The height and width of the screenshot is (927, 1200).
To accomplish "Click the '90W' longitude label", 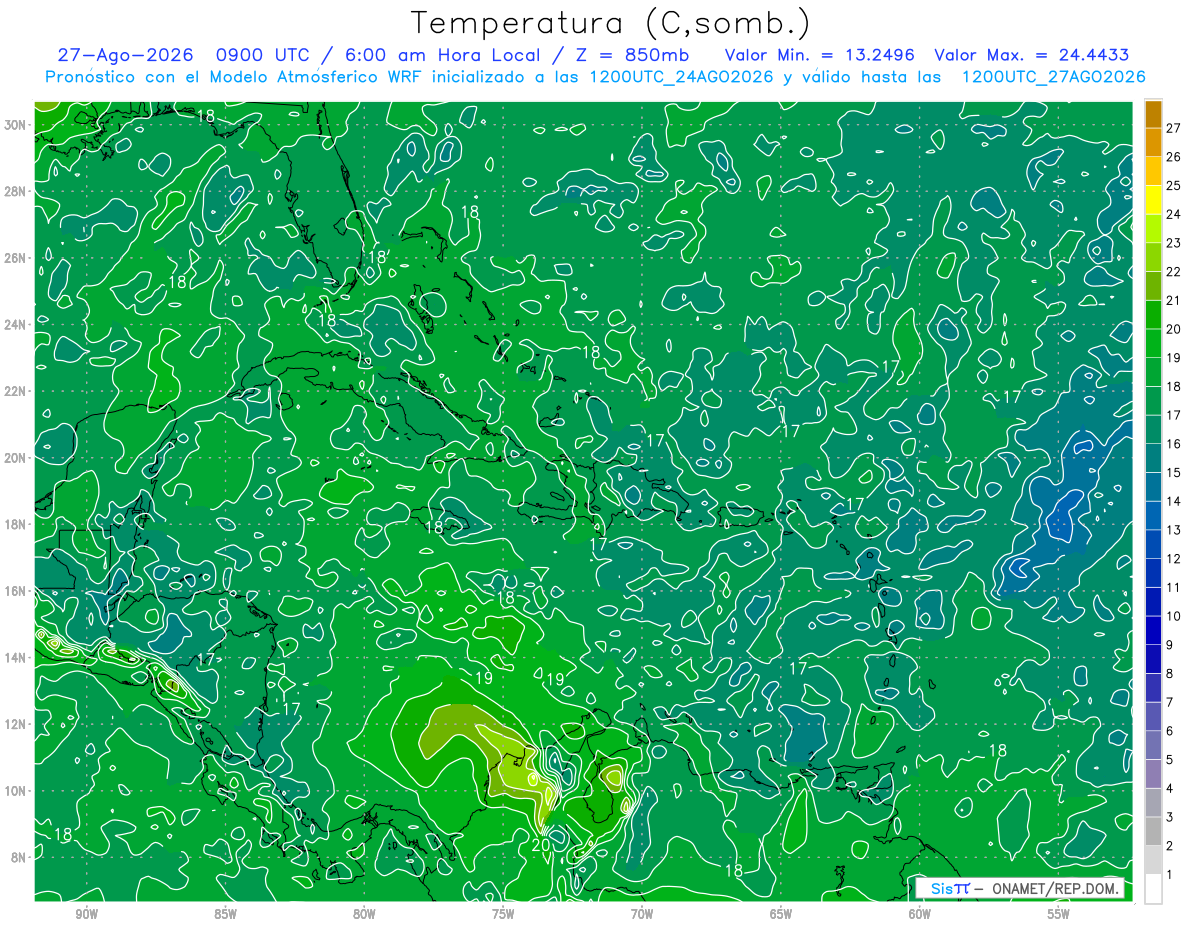I will 87,914.
